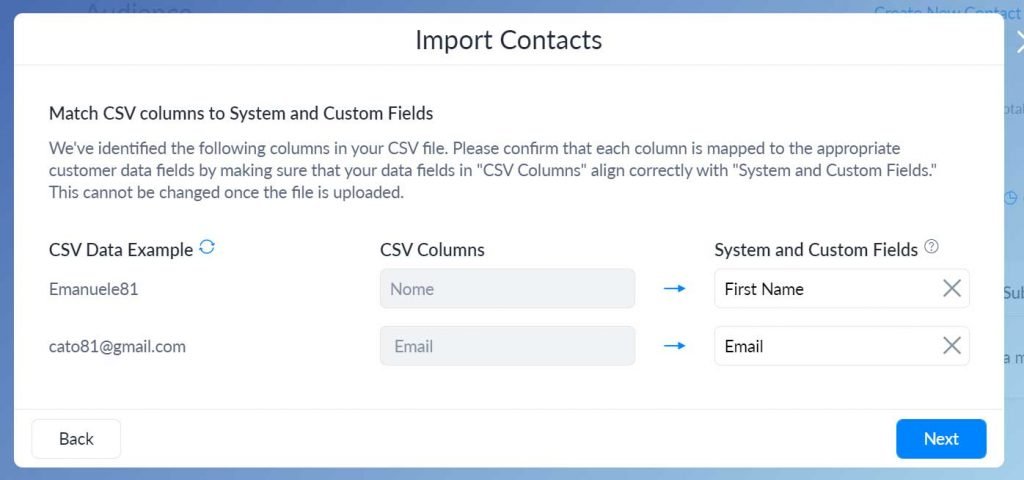The image size is (1024, 480).
Task: Click the Import Contacts dialog title
Action: 508,41
